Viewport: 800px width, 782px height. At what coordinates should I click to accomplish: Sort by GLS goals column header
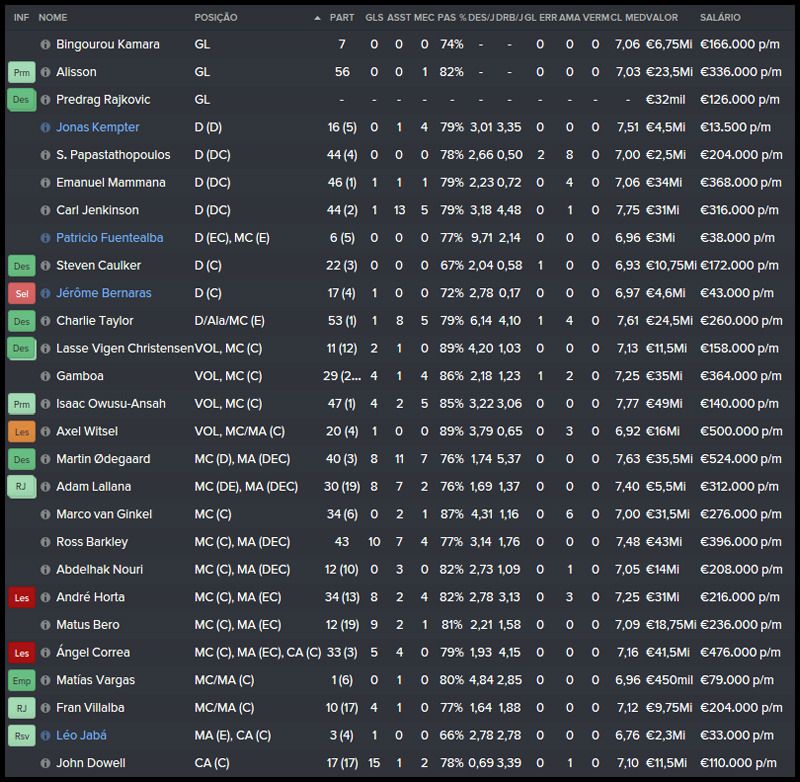pyautogui.click(x=374, y=18)
